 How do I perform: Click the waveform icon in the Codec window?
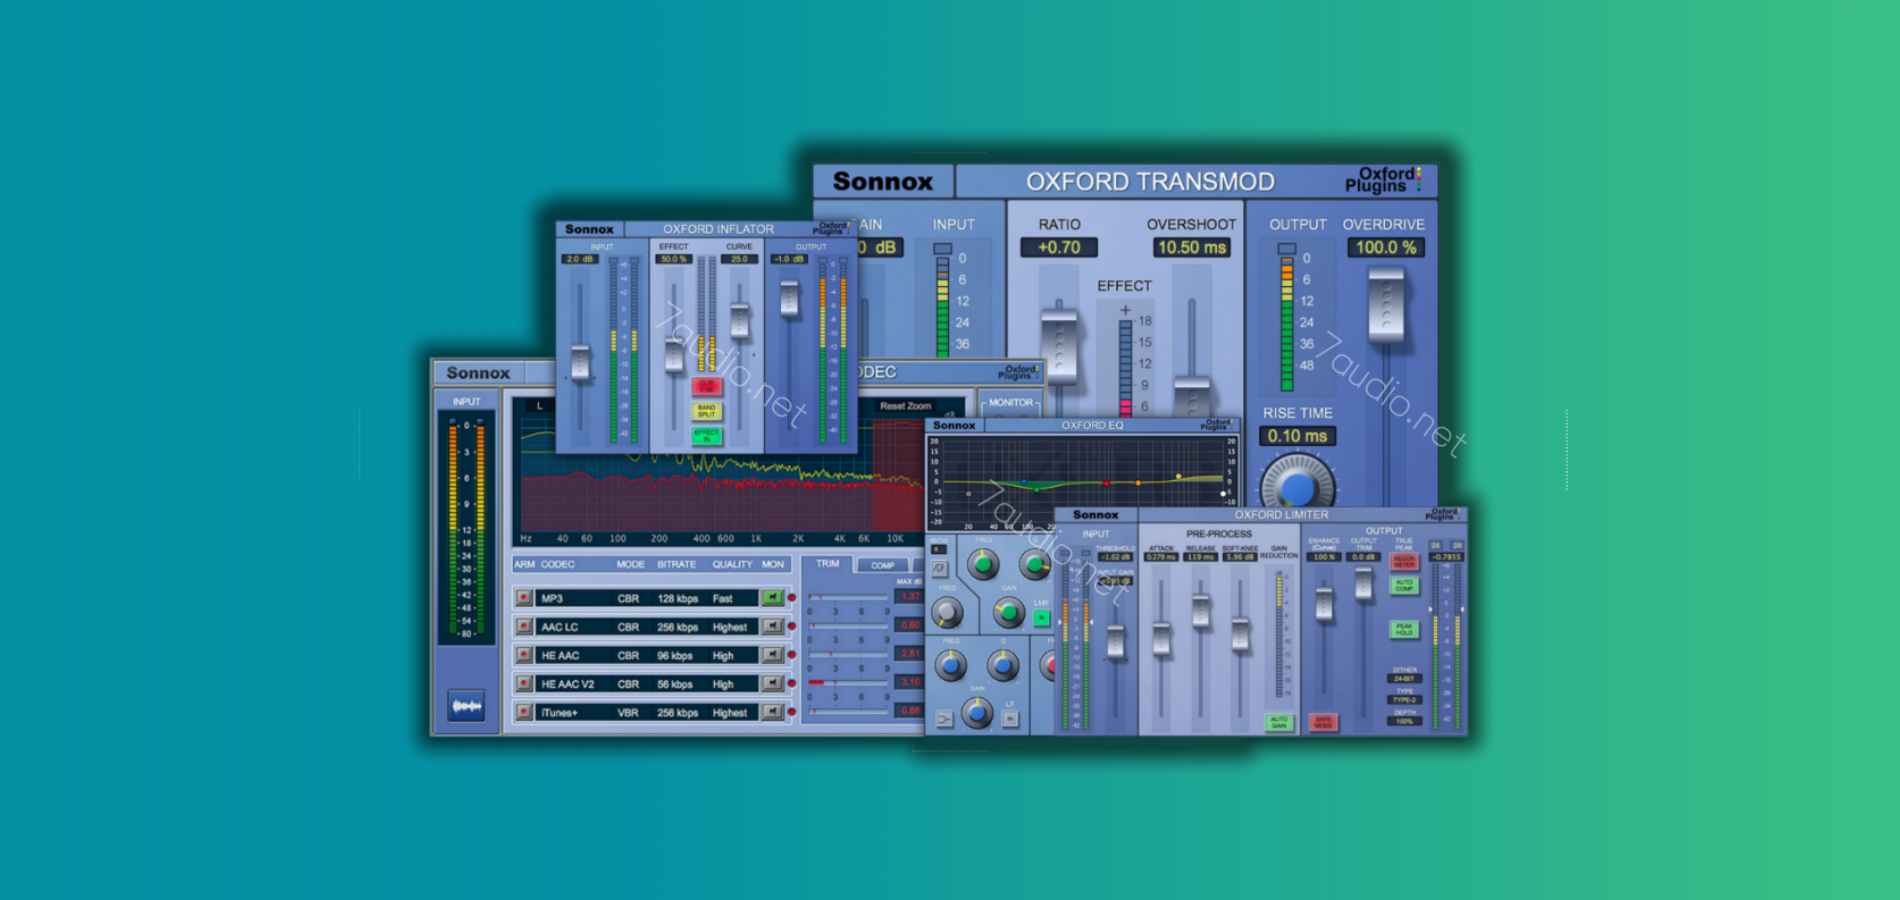(467, 706)
